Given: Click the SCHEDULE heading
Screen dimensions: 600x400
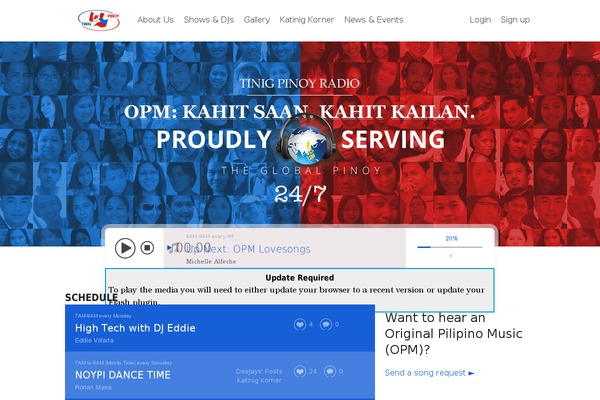Looking at the screenshot, I should pyautogui.click(x=91, y=298).
